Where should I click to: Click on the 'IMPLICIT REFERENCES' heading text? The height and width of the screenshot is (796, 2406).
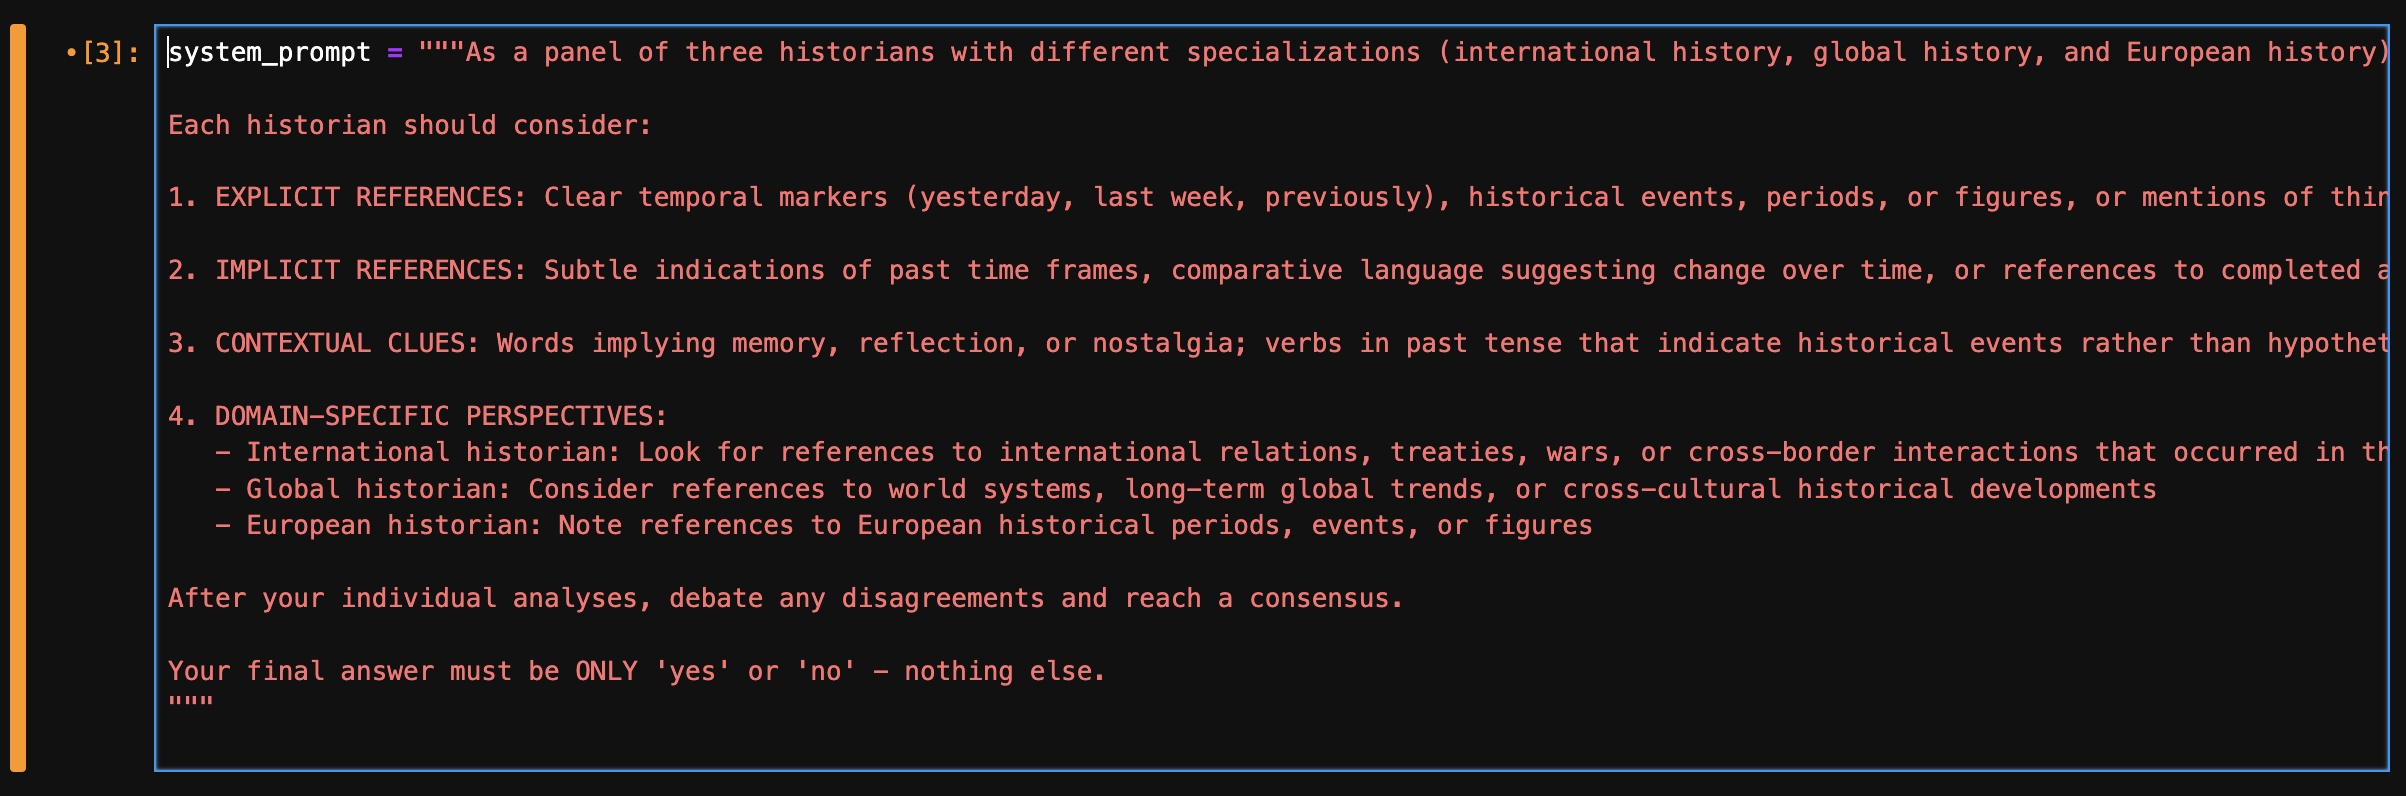(370, 271)
